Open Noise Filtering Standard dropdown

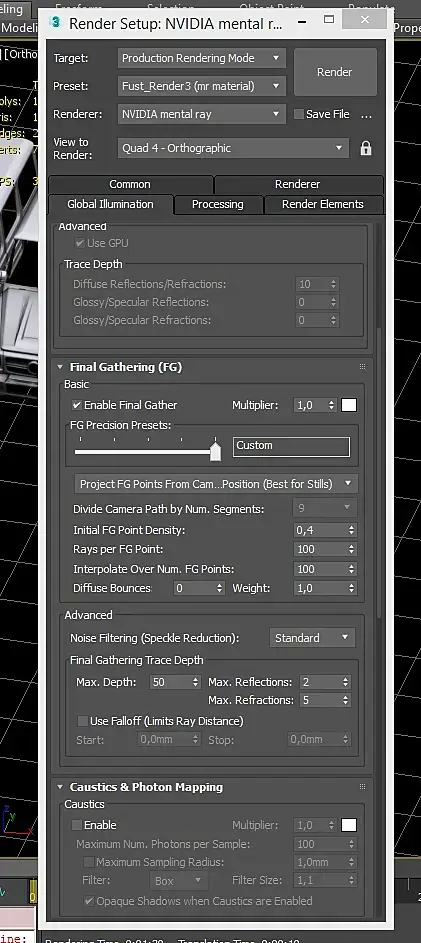click(x=312, y=637)
